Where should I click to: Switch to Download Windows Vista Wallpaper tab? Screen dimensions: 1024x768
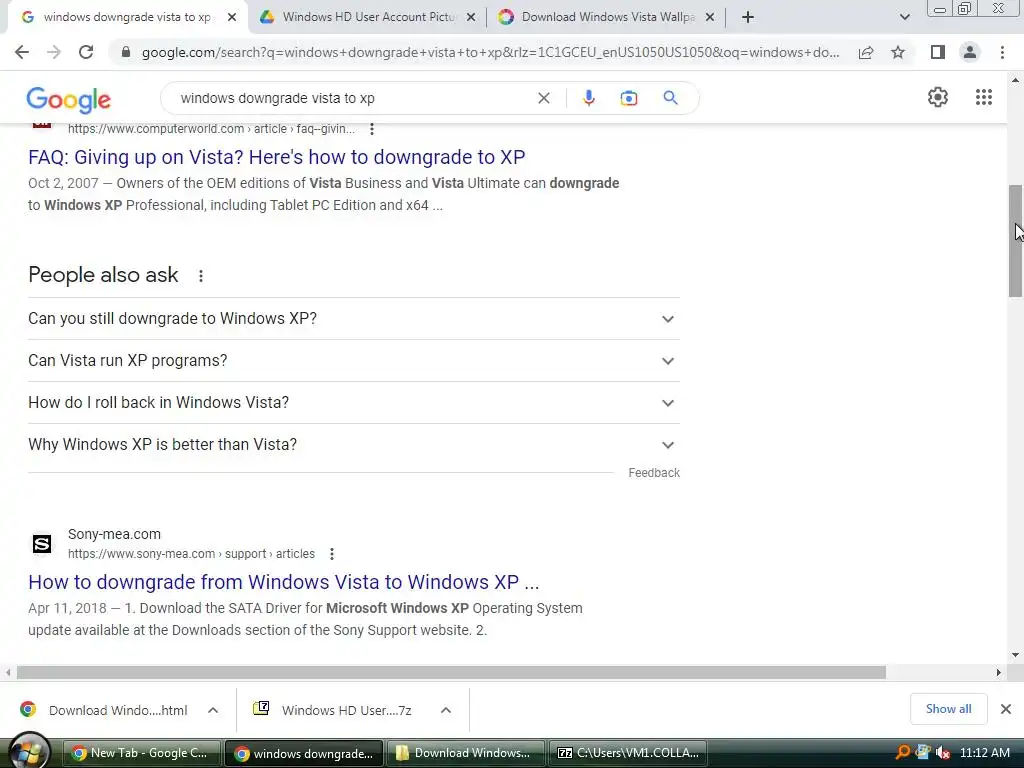tap(607, 17)
